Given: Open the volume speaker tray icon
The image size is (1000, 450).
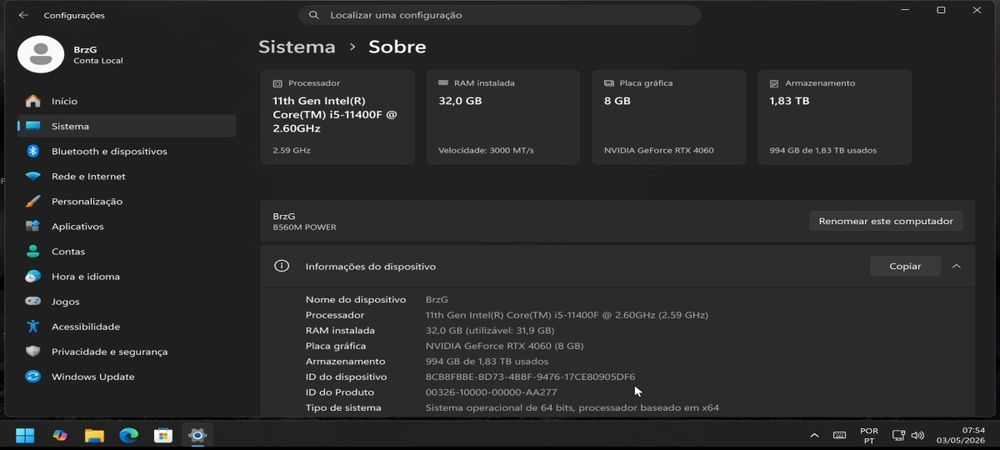Looking at the screenshot, I should click(918, 436).
